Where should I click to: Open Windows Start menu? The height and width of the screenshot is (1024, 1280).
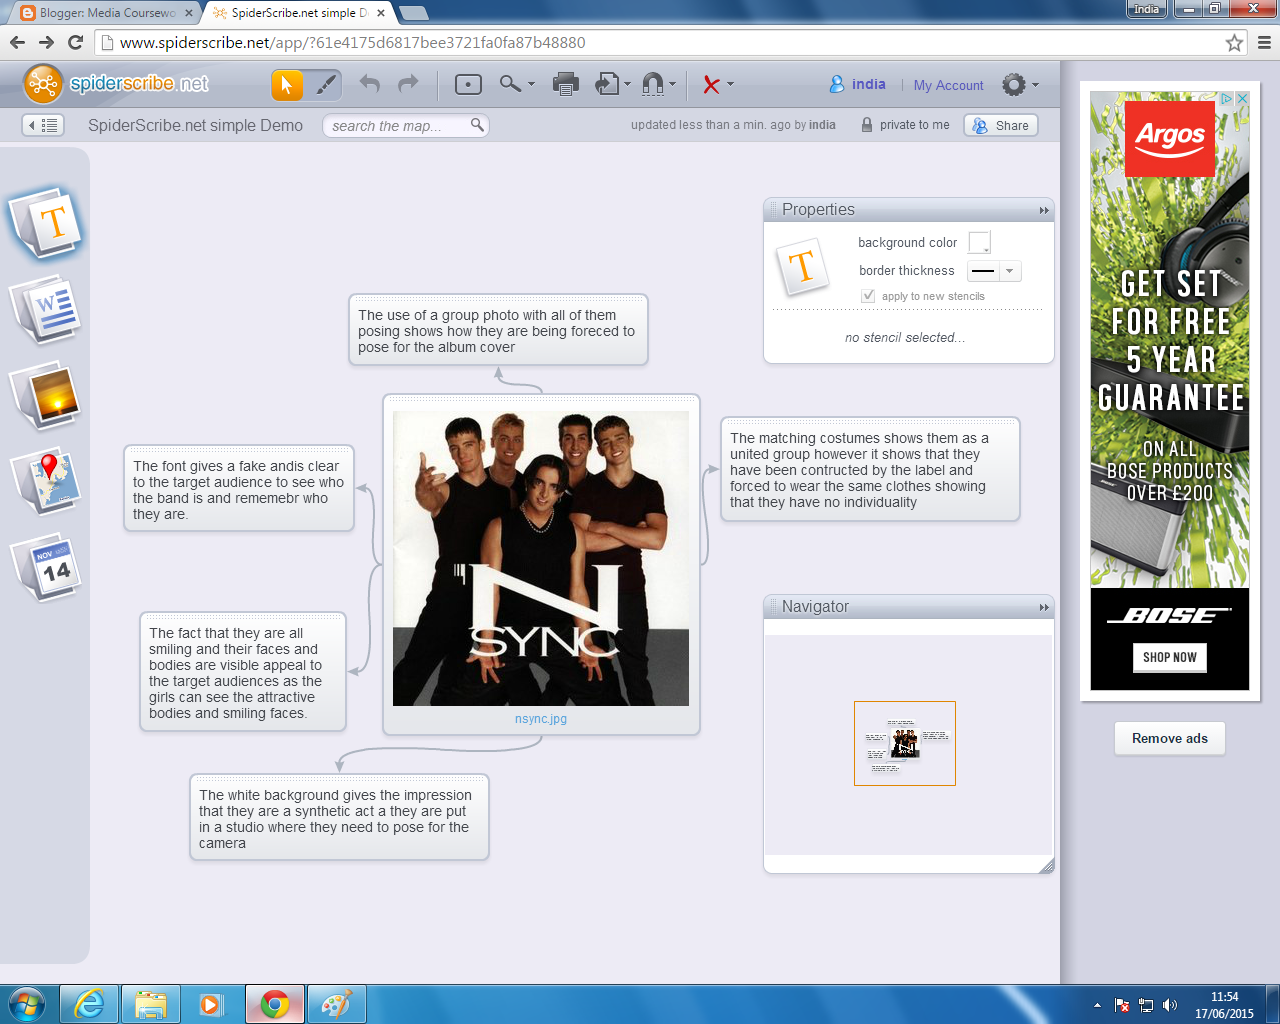pyautogui.click(x=27, y=1004)
